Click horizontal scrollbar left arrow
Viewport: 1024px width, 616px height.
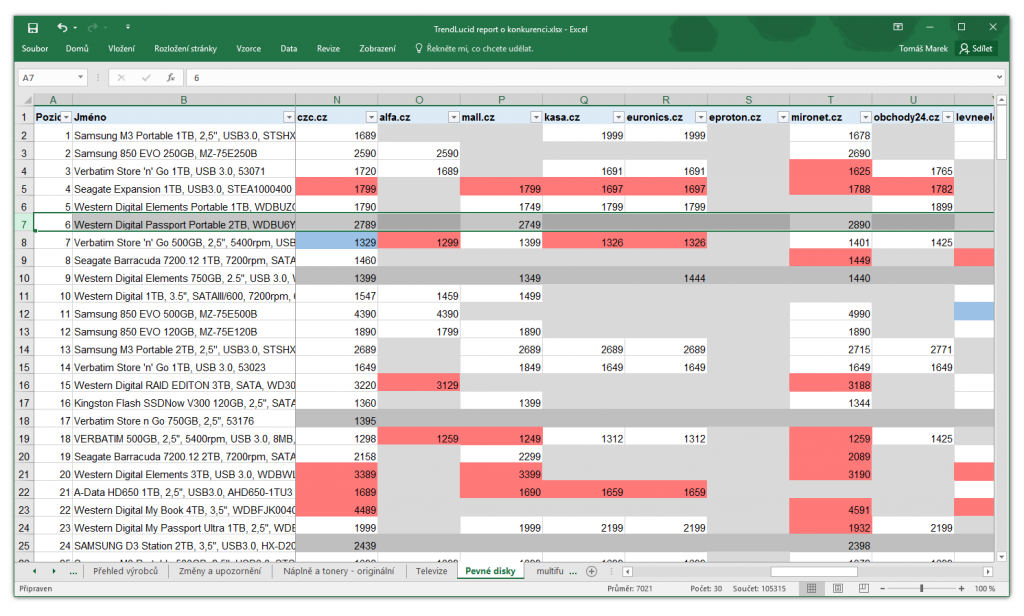(x=628, y=572)
